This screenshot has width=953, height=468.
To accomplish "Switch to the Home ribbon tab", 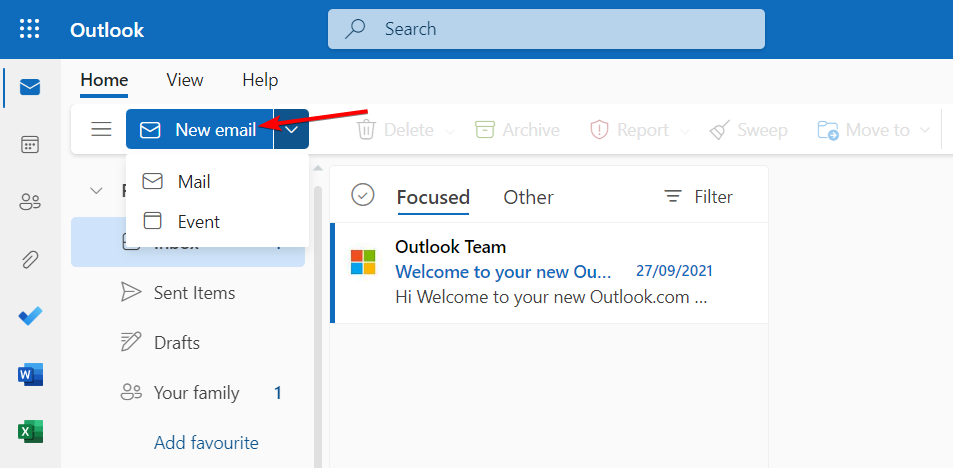I will pyautogui.click(x=104, y=80).
